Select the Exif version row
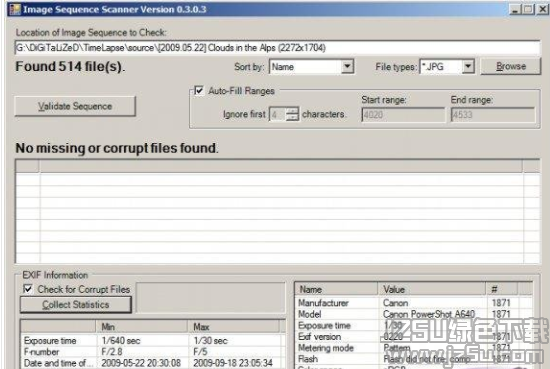Viewport: 550px width, 369px height. (414, 336)
